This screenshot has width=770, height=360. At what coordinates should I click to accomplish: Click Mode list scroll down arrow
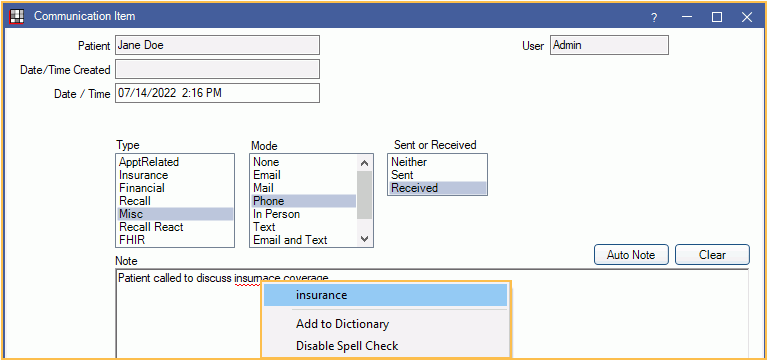(364, 239)
